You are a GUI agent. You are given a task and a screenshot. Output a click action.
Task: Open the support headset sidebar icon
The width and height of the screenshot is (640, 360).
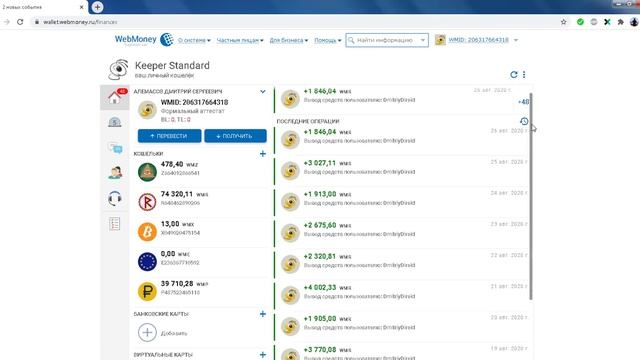click(115, 198)
